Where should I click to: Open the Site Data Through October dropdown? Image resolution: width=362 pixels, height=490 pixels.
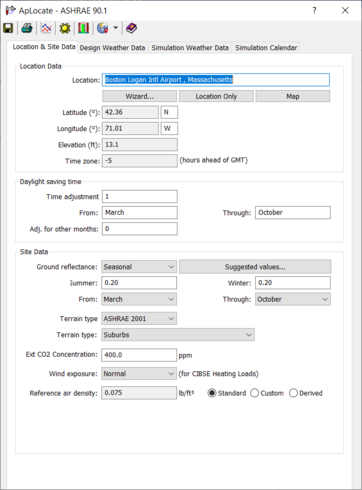pos(293,299)
